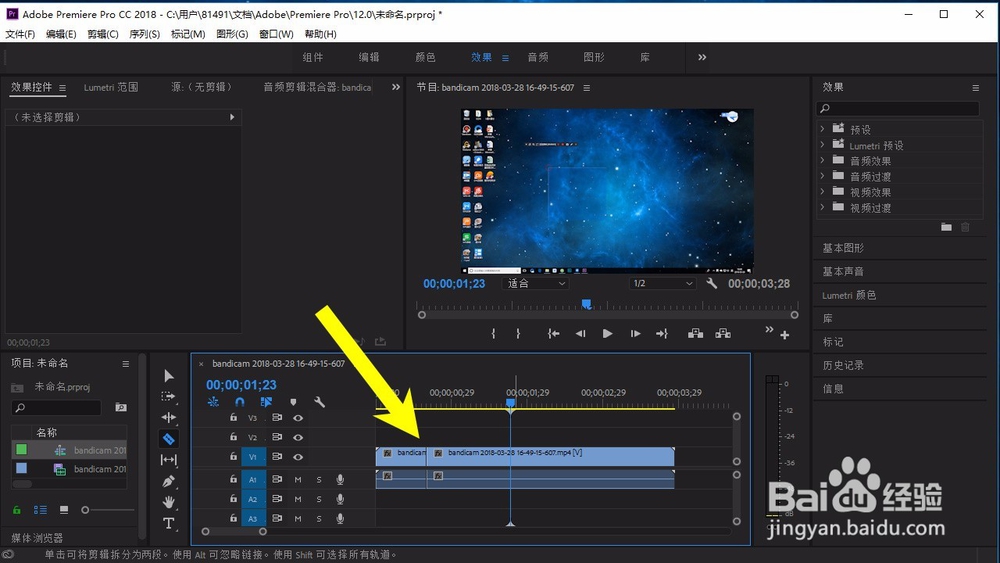Go to In point in program monitor
Screen dimensions: 1000x563
554,333
